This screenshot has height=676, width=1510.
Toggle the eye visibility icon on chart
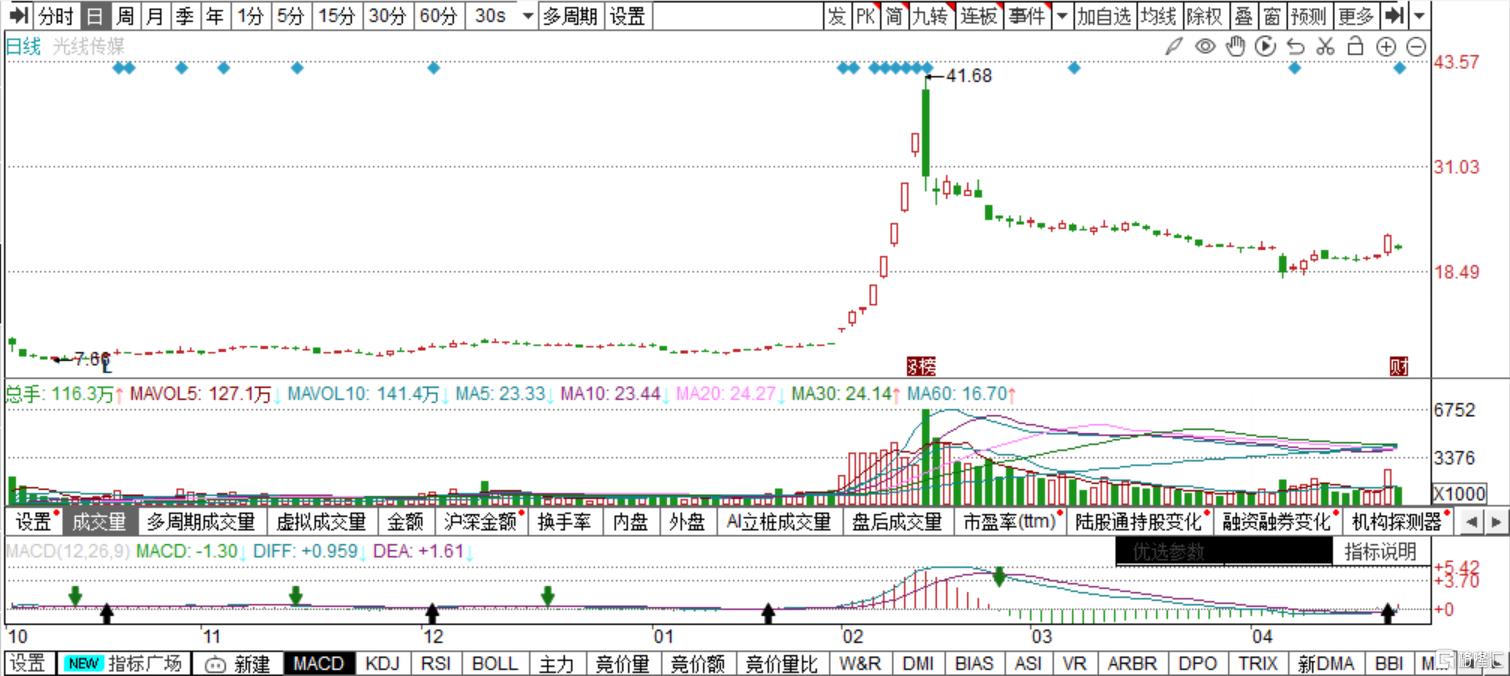[1205, 46]
